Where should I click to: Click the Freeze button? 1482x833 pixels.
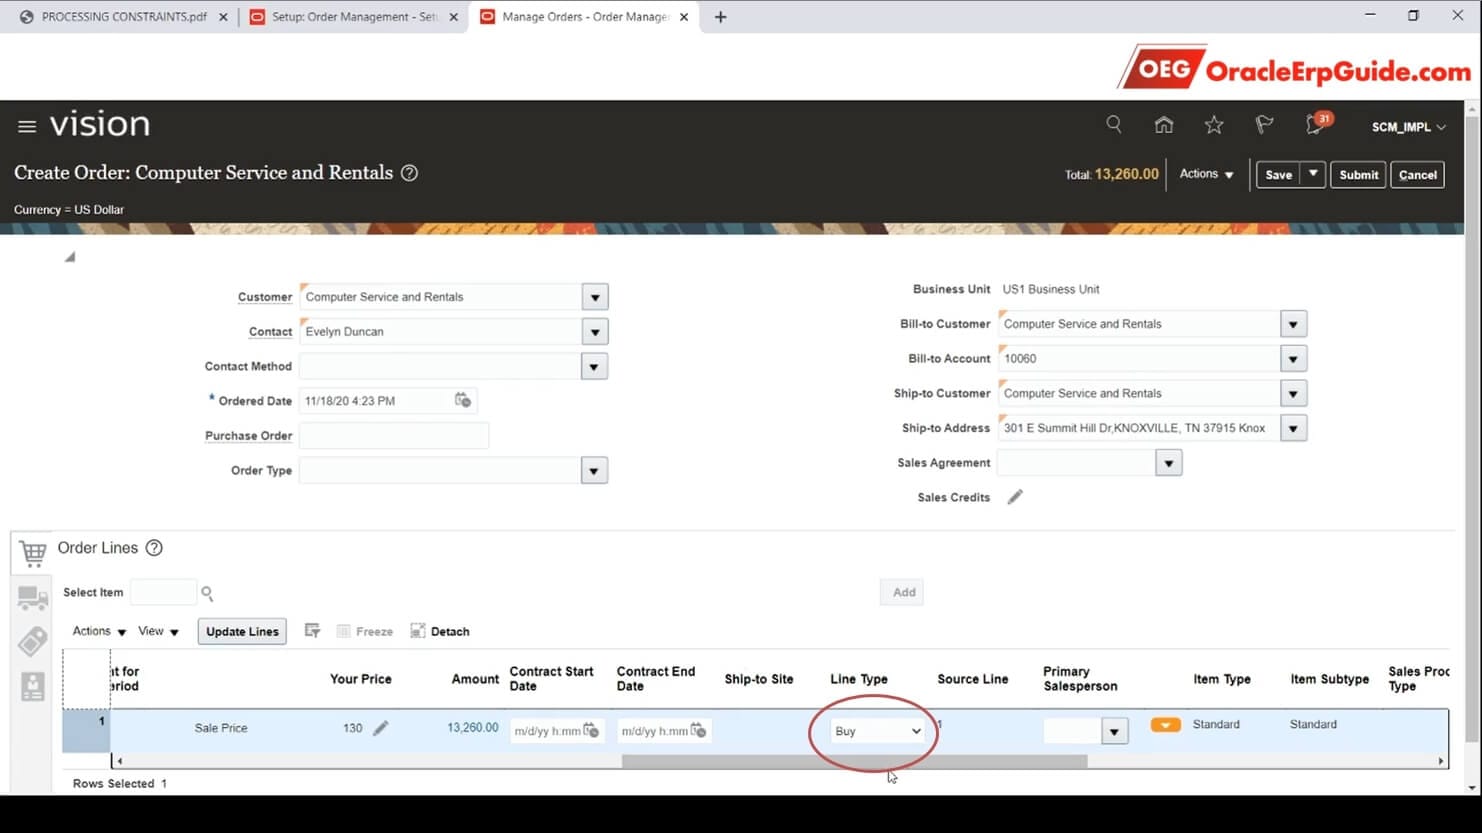(x=365, y=631)
